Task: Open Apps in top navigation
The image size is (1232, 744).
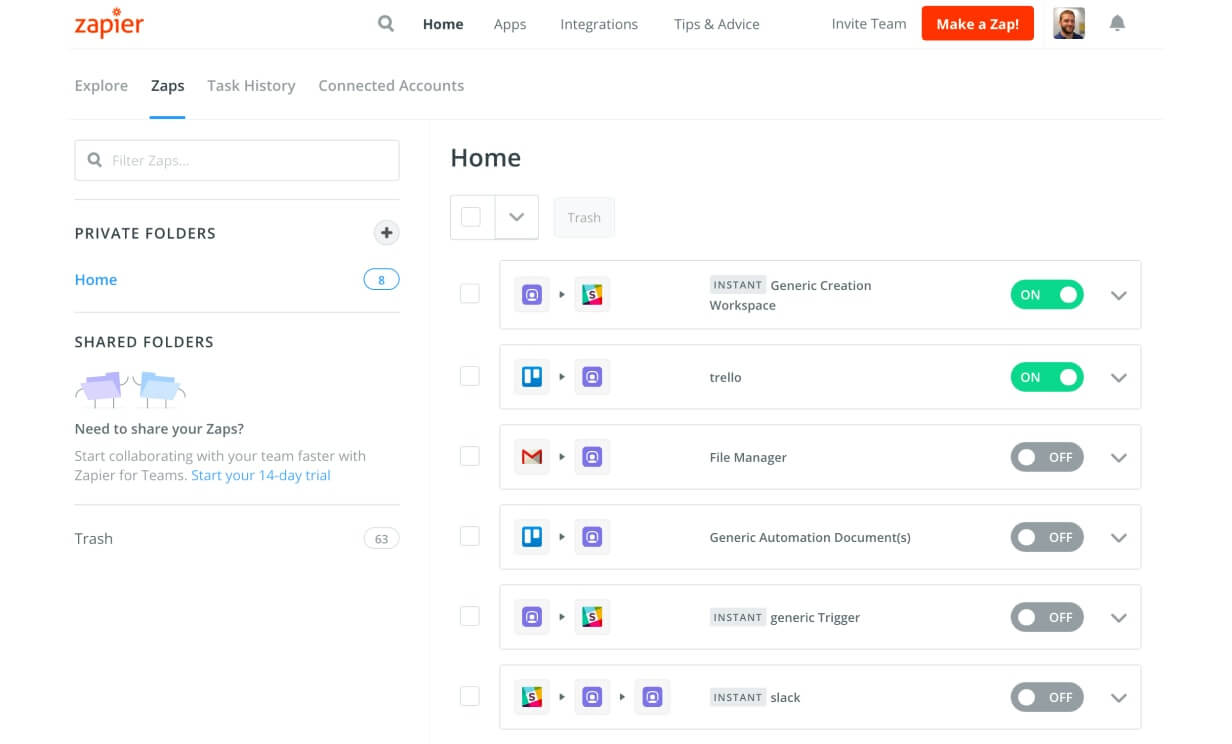Action: pyautogui.click(x=510, y=24)
